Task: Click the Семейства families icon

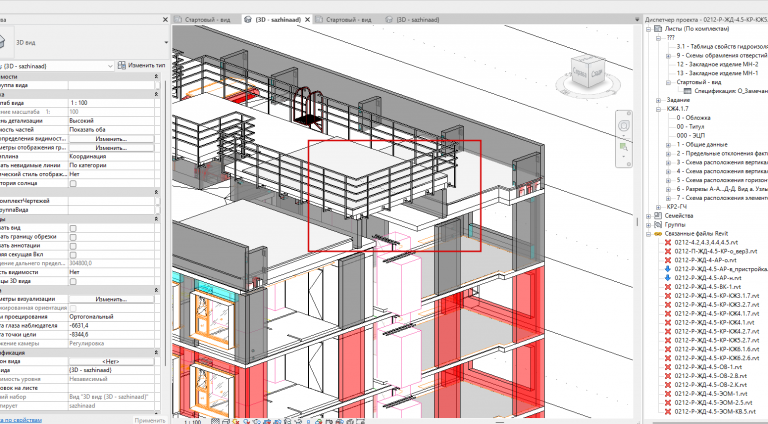Action: coord(658,216)
